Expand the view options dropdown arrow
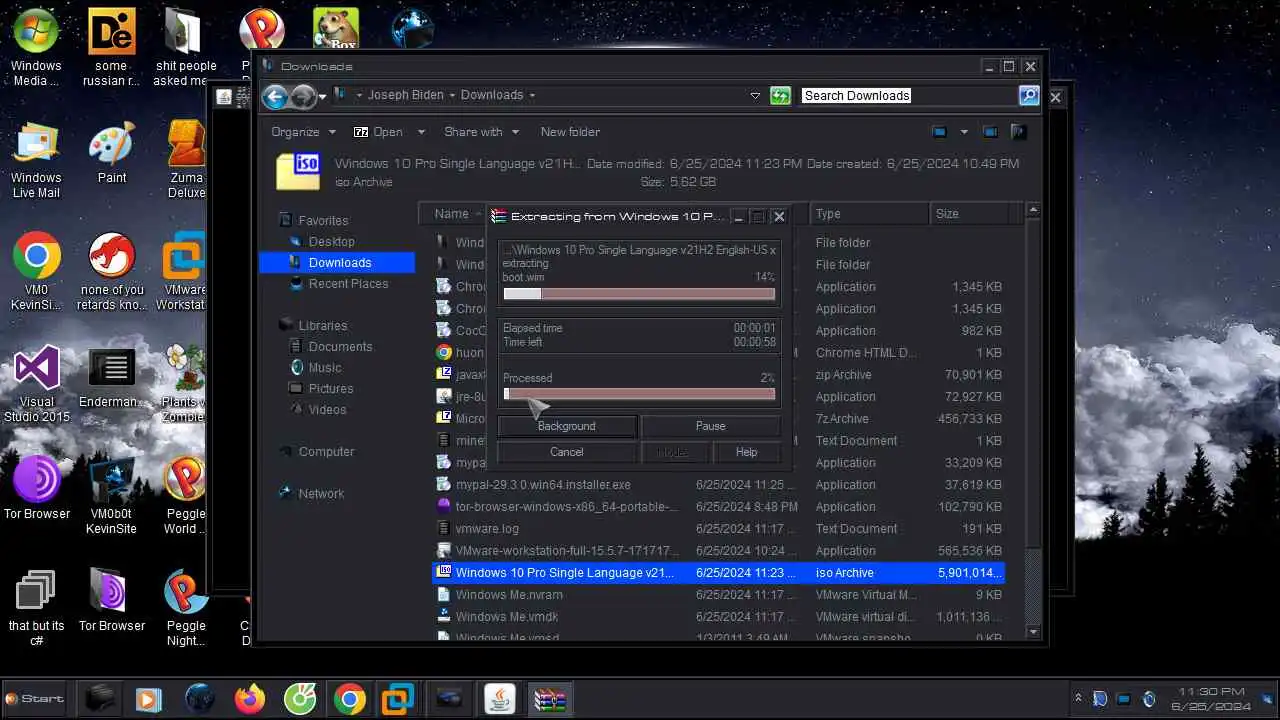This screenshot has height=720, width=1280. point(964,132)
